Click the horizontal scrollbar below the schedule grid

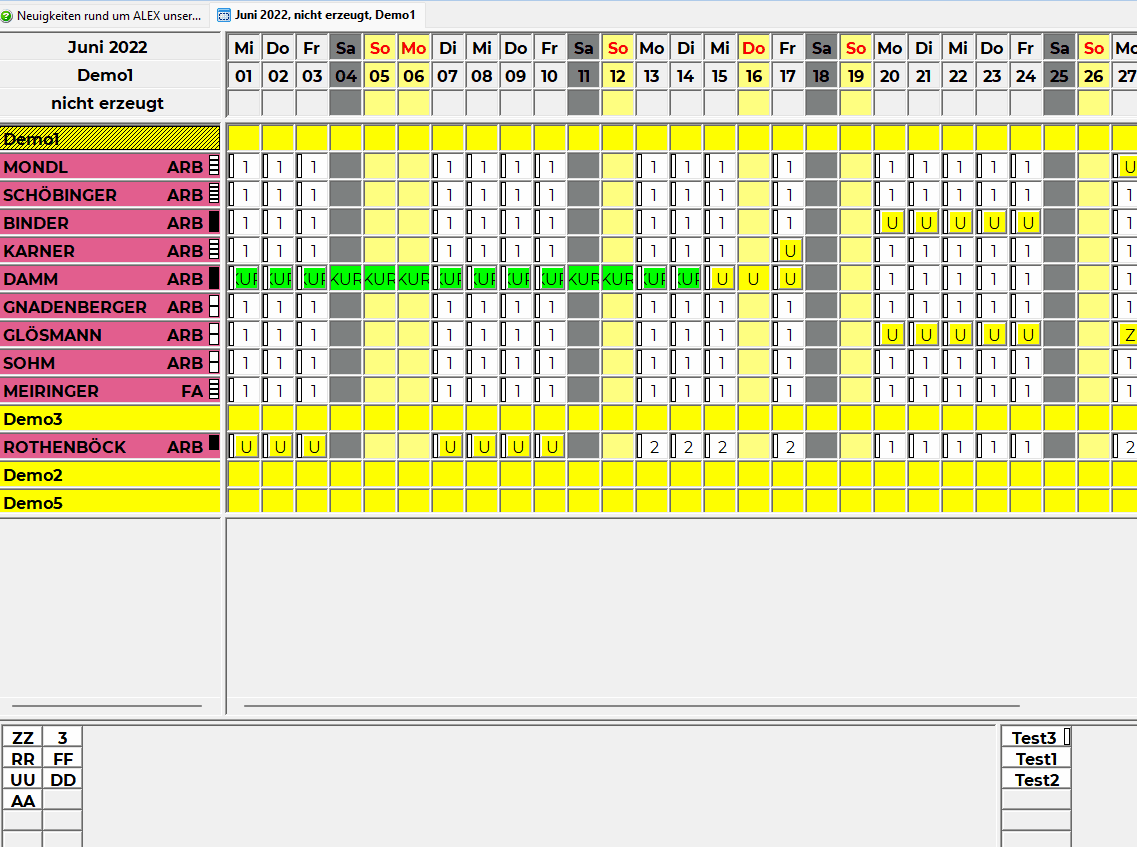(680, 706)
